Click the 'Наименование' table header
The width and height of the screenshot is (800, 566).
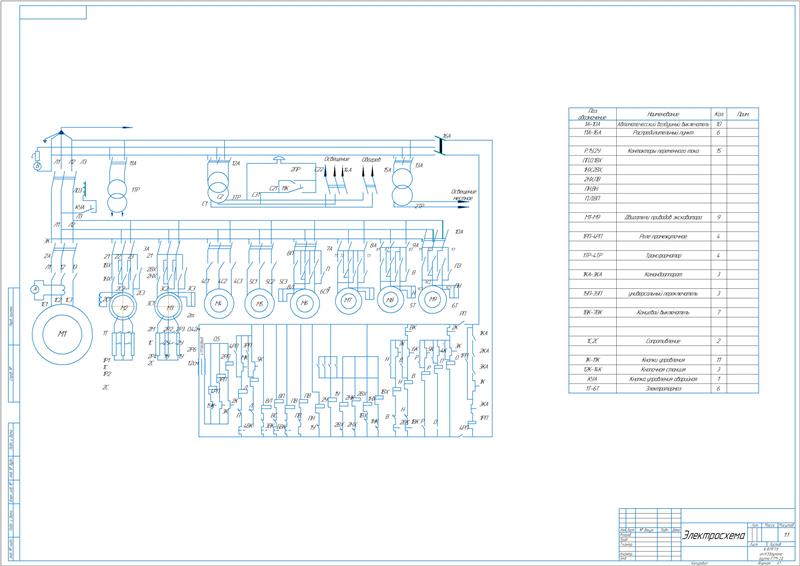[x=663, y=114]
